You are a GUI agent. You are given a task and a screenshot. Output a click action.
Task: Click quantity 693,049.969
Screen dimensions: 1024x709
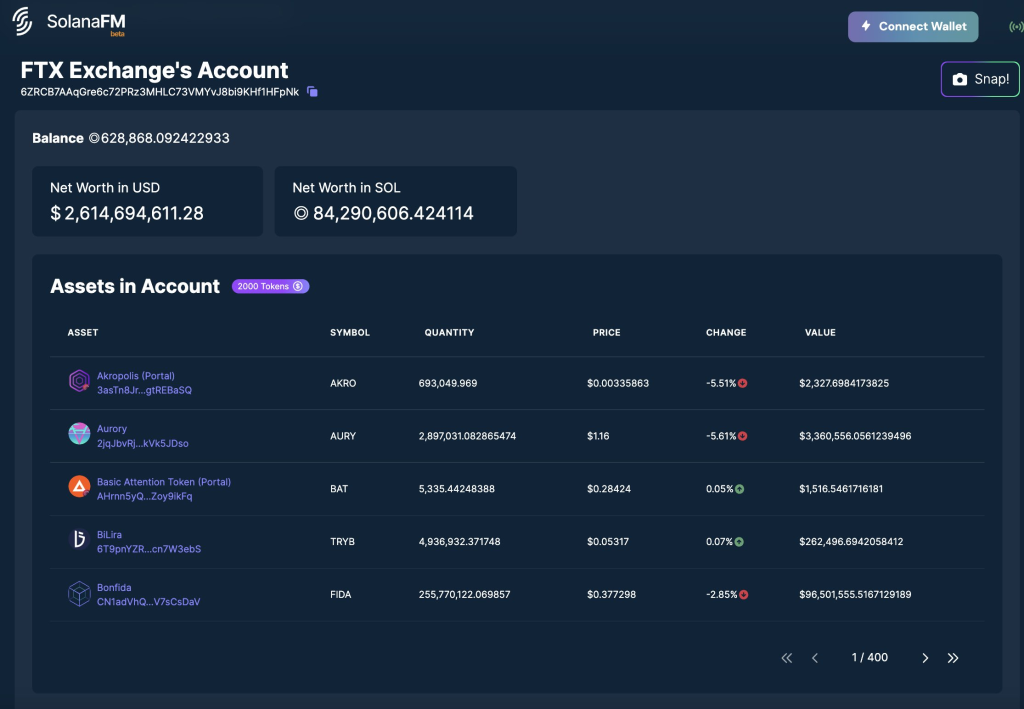pyautogui.click(x=448, y=383)
